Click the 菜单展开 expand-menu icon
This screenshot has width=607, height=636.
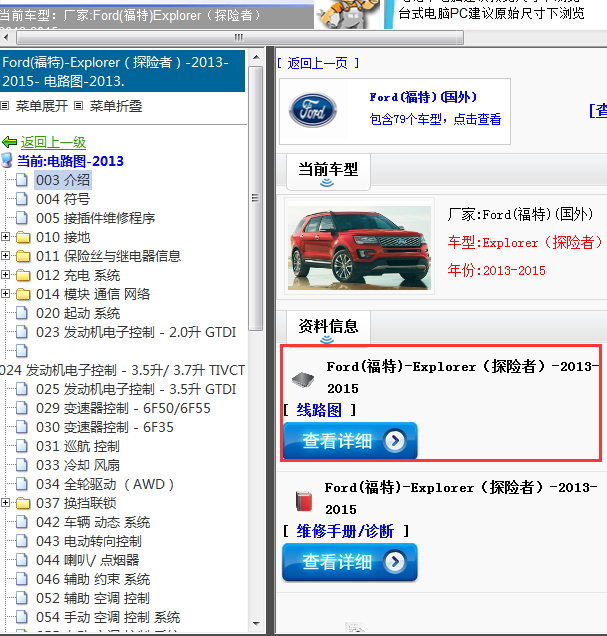(x=6, y=105)
